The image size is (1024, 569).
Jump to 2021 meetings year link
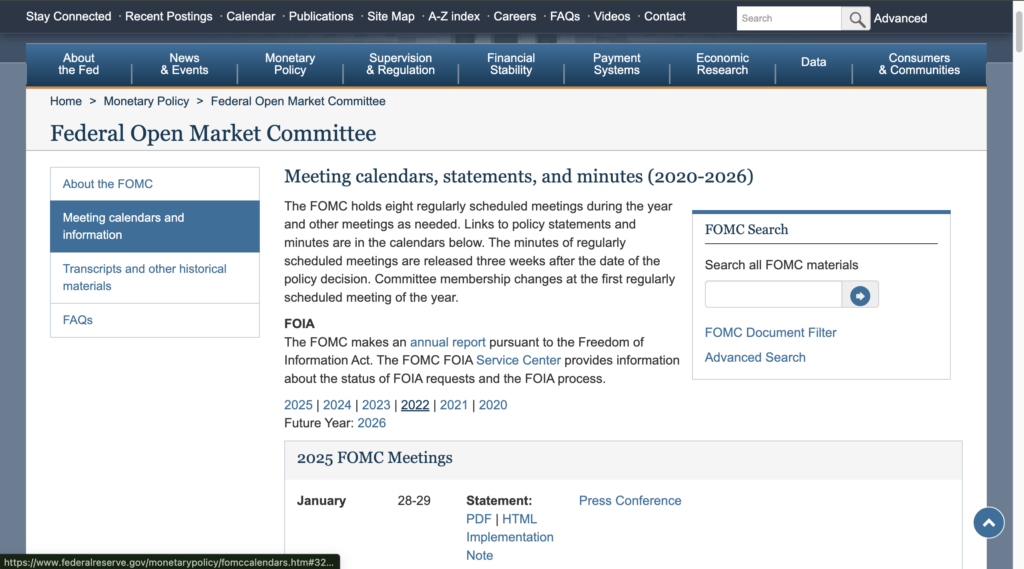pos(454,405)
